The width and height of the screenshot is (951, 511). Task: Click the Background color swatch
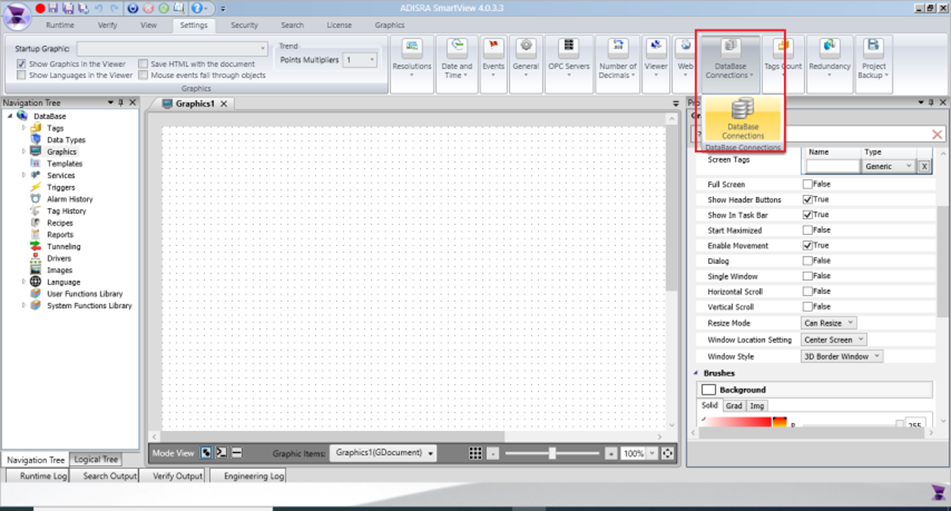point(708,390)
